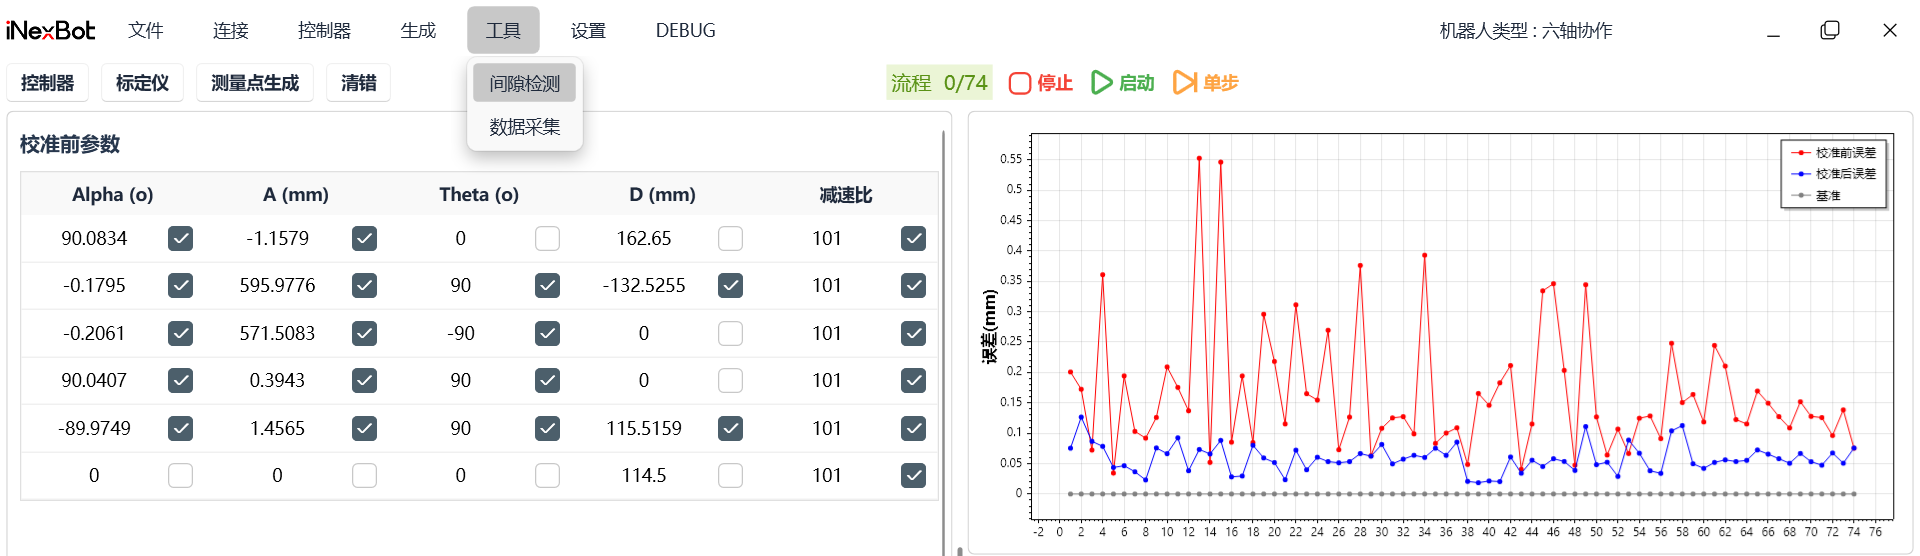Viewport: 1920px width, 556px height.
Task: Click the 流程 0/74 progress indicator
Action: [939, 83]
